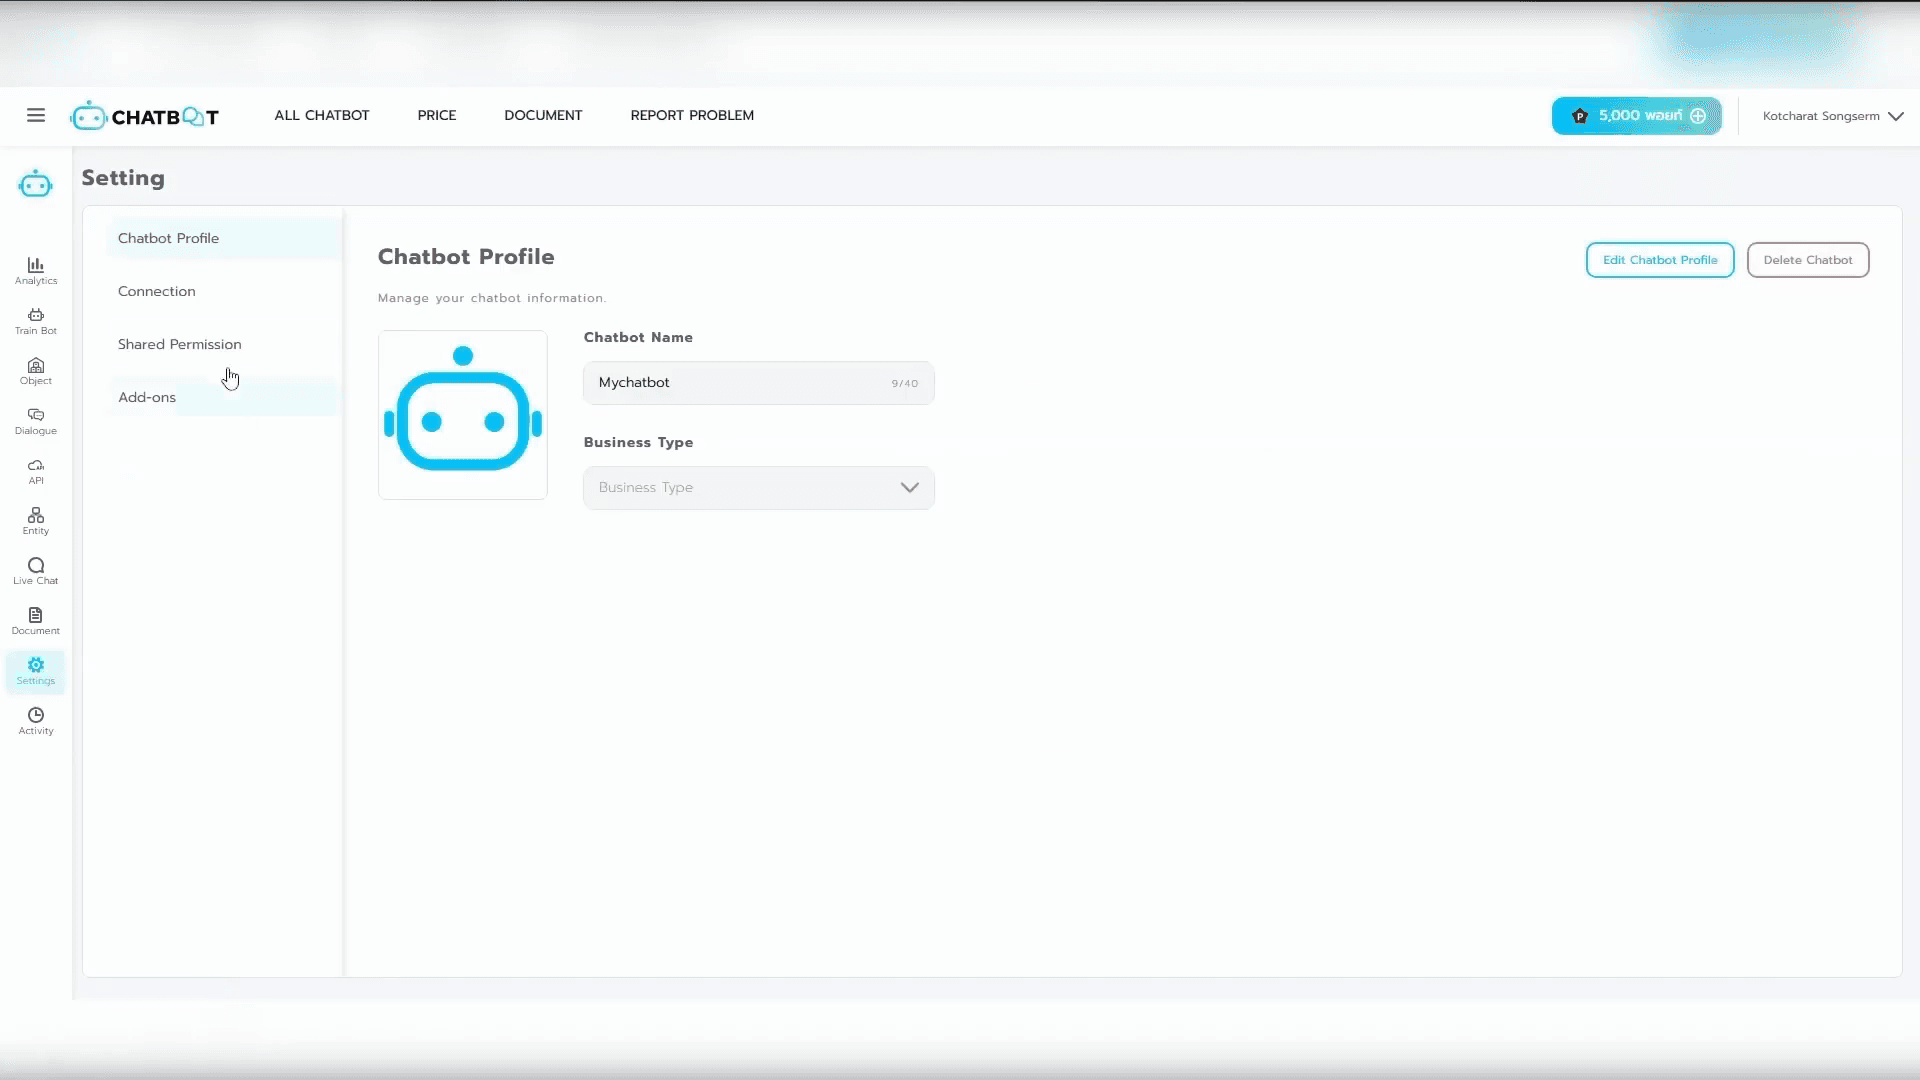
Task: Open the Document sidebar icon
Action: (x=36, y=621)
